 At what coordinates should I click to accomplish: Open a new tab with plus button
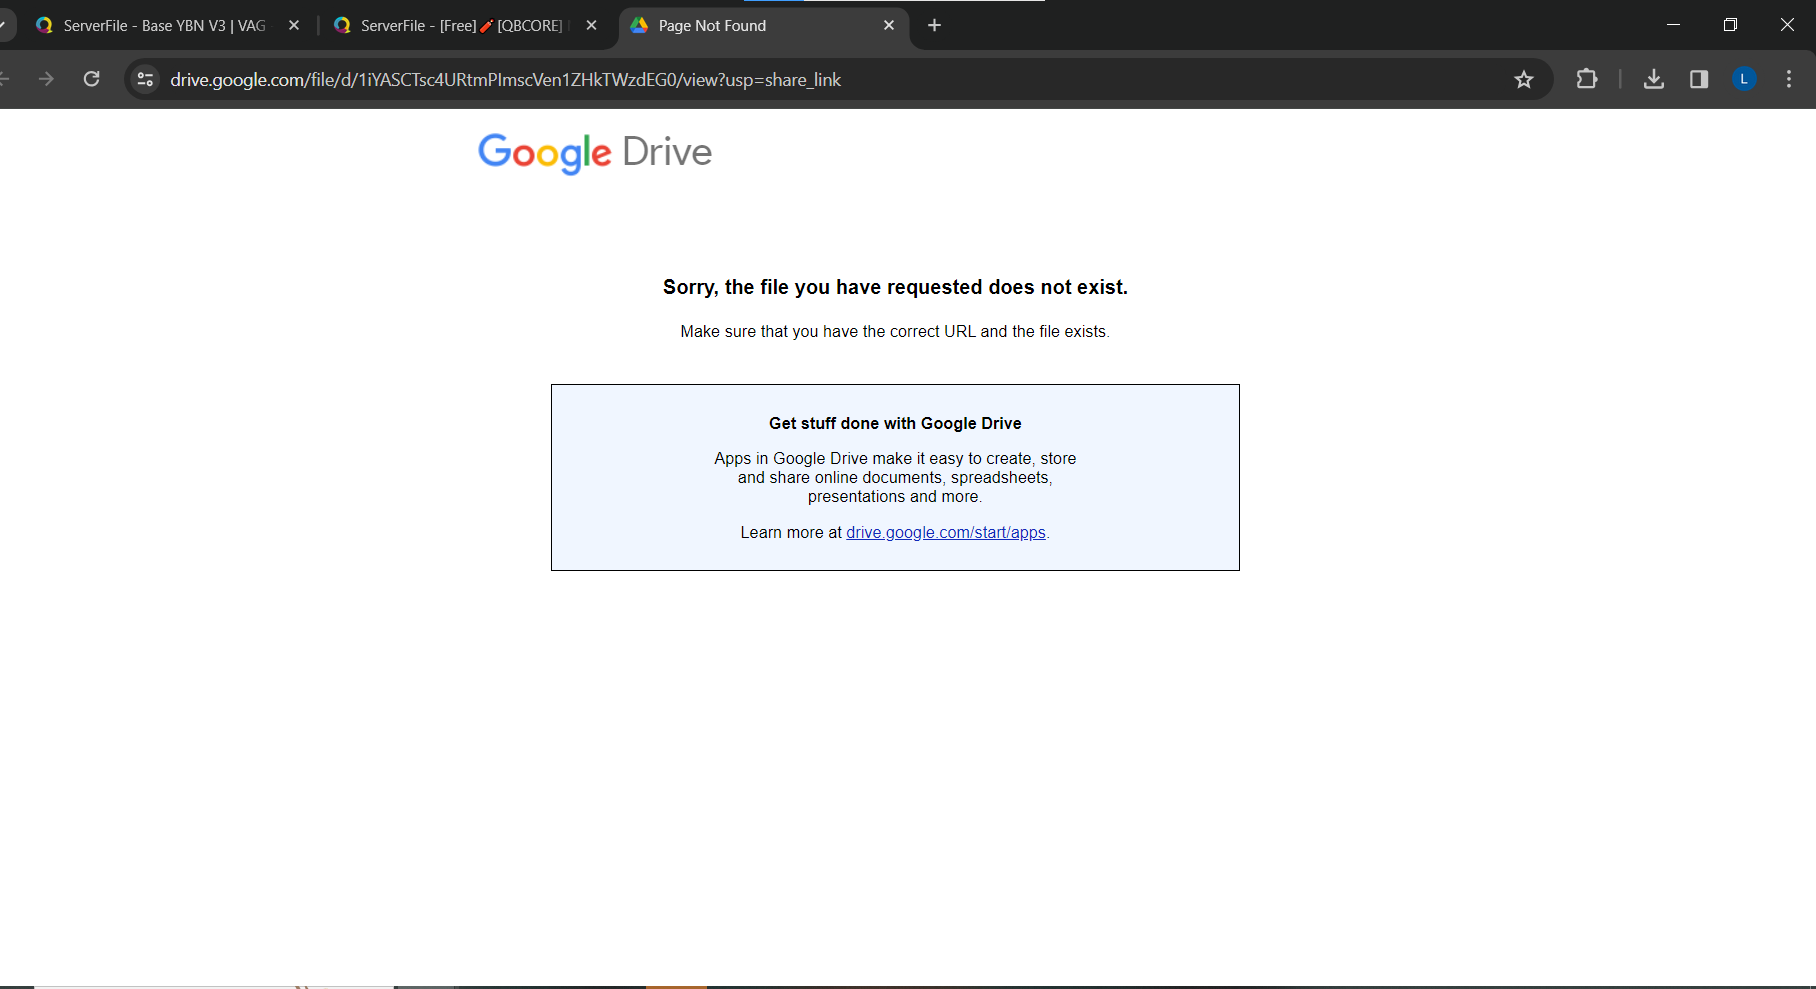tap(934, 25)
